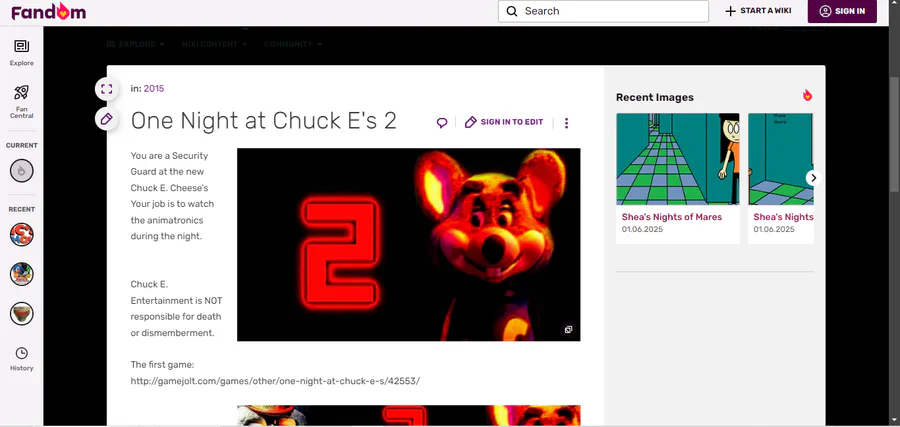Viewport: 900px width, 427px height.
Task: Click SIGN IN TO EDIT
Action: coord(504,122)
